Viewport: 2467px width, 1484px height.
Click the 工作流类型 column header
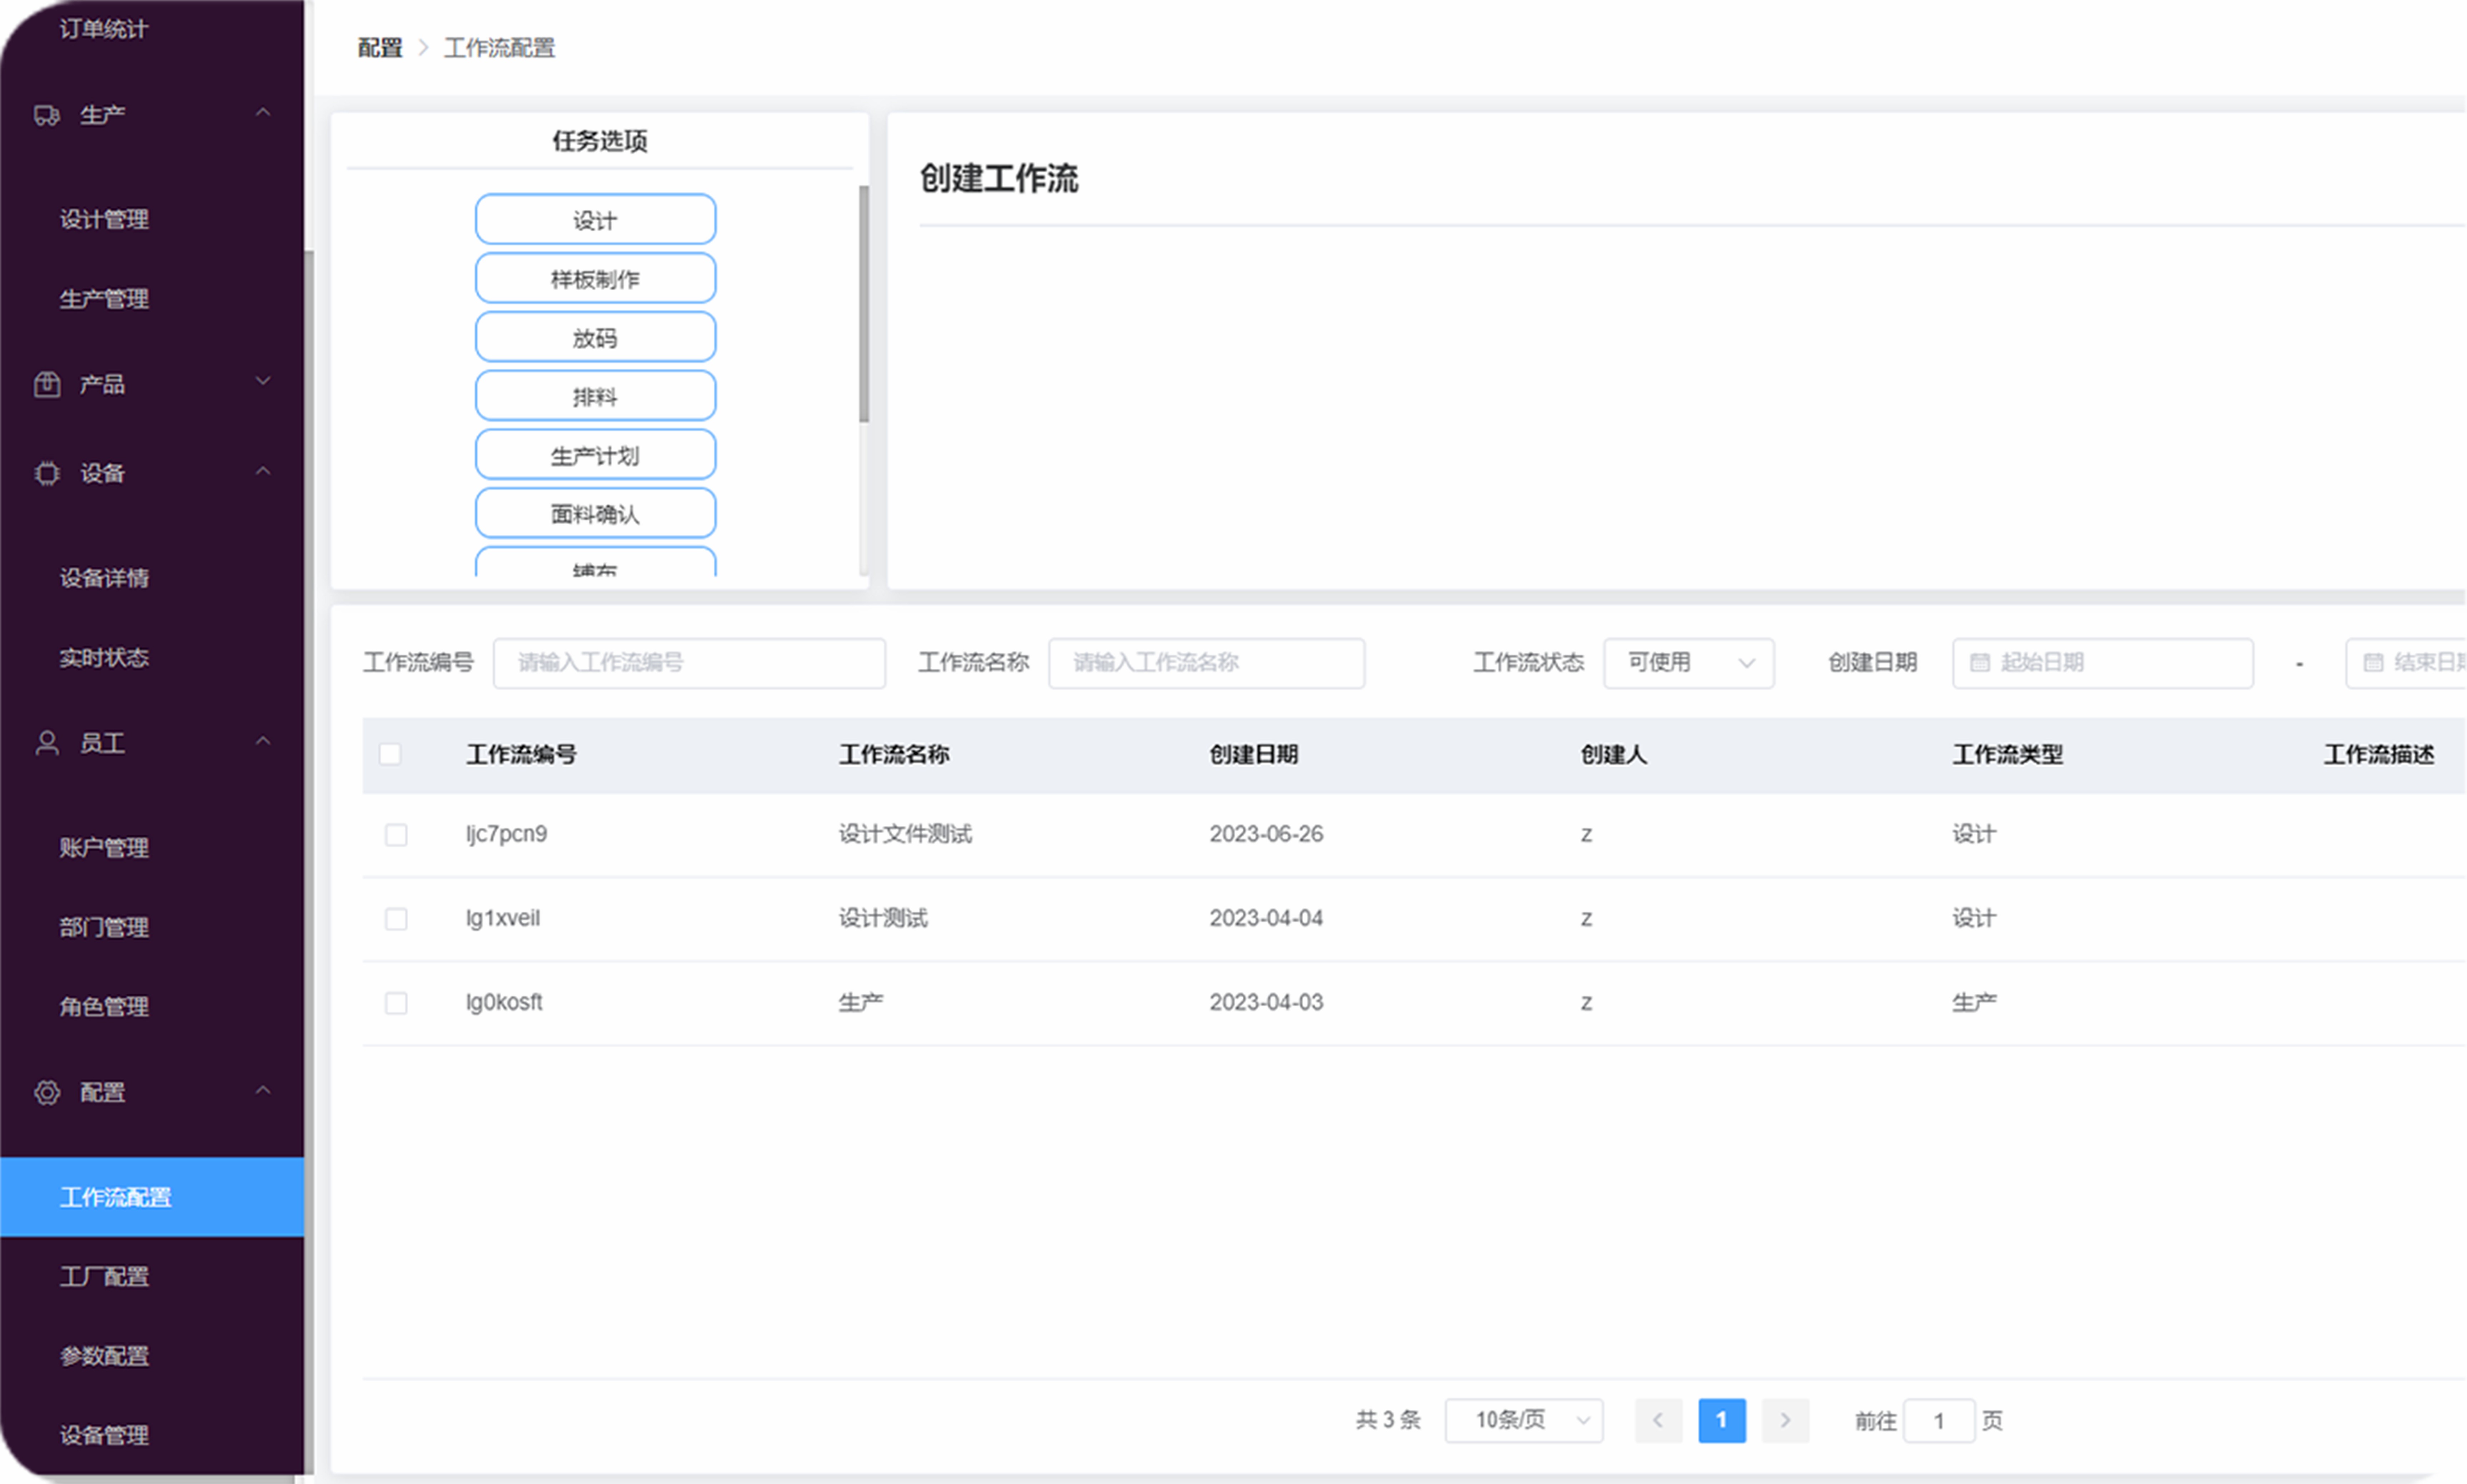pos(2008,755)
